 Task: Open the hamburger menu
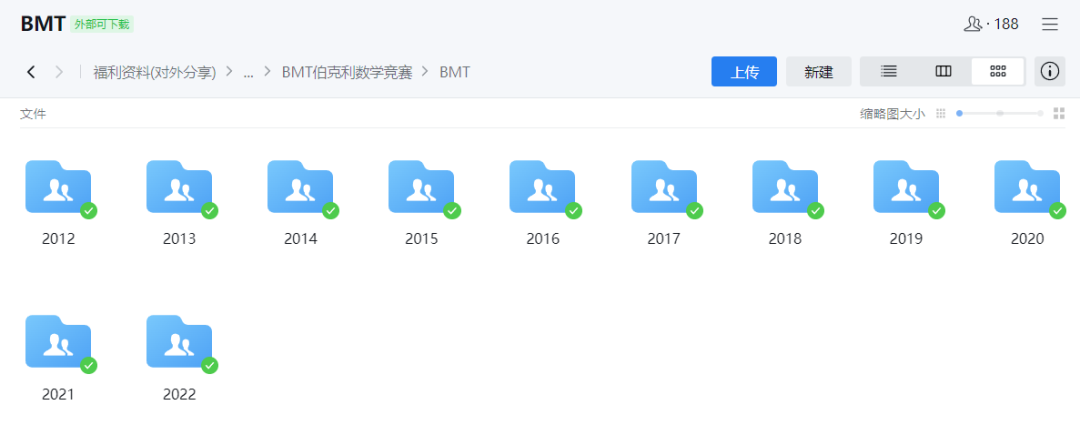[x=1050, y=24]
